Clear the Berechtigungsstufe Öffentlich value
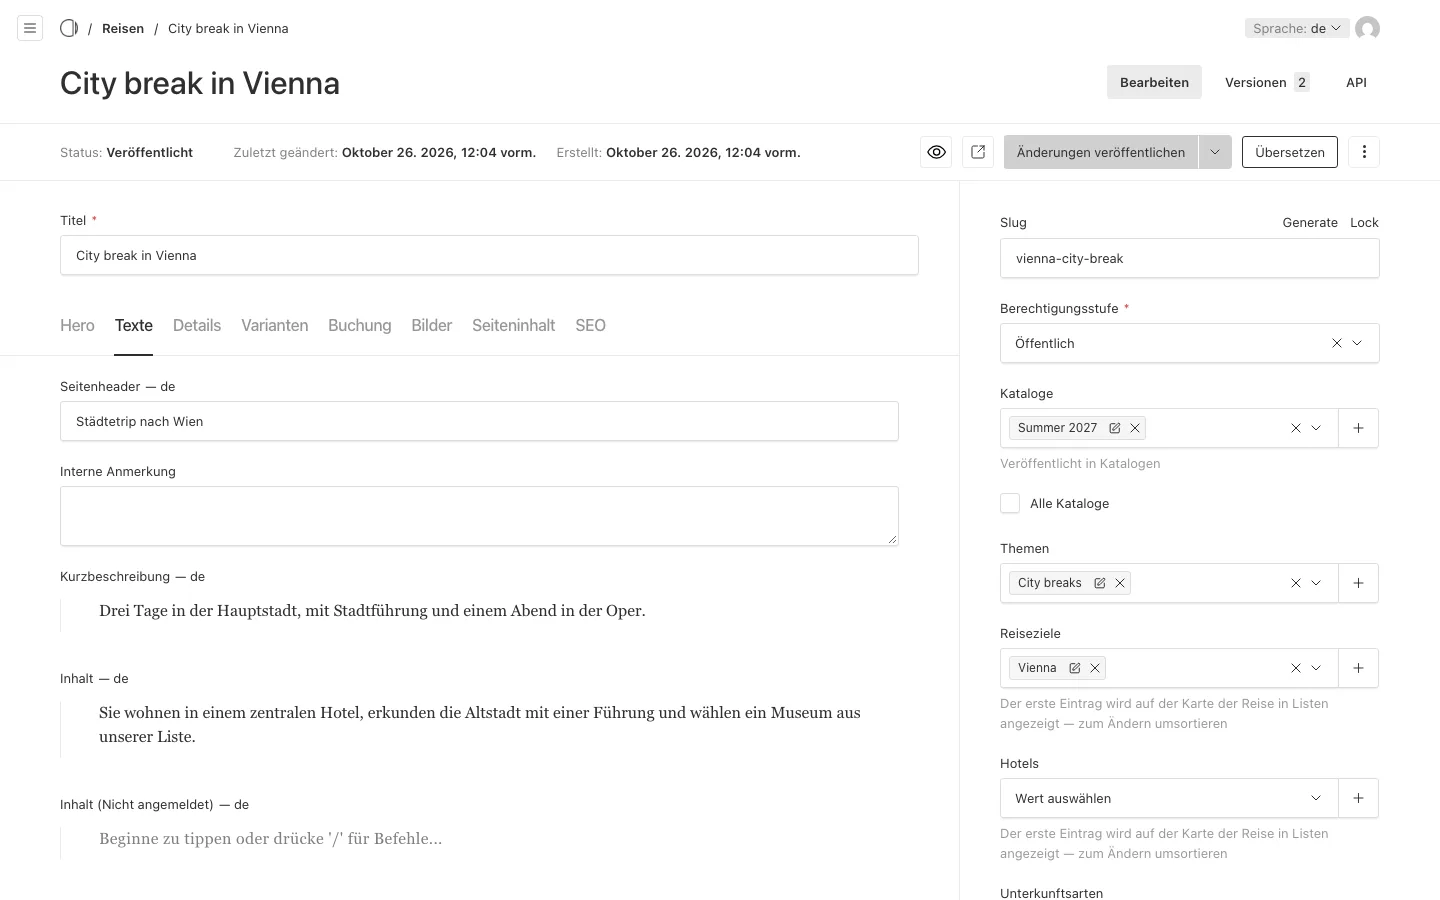 (x=1337, y=343)
